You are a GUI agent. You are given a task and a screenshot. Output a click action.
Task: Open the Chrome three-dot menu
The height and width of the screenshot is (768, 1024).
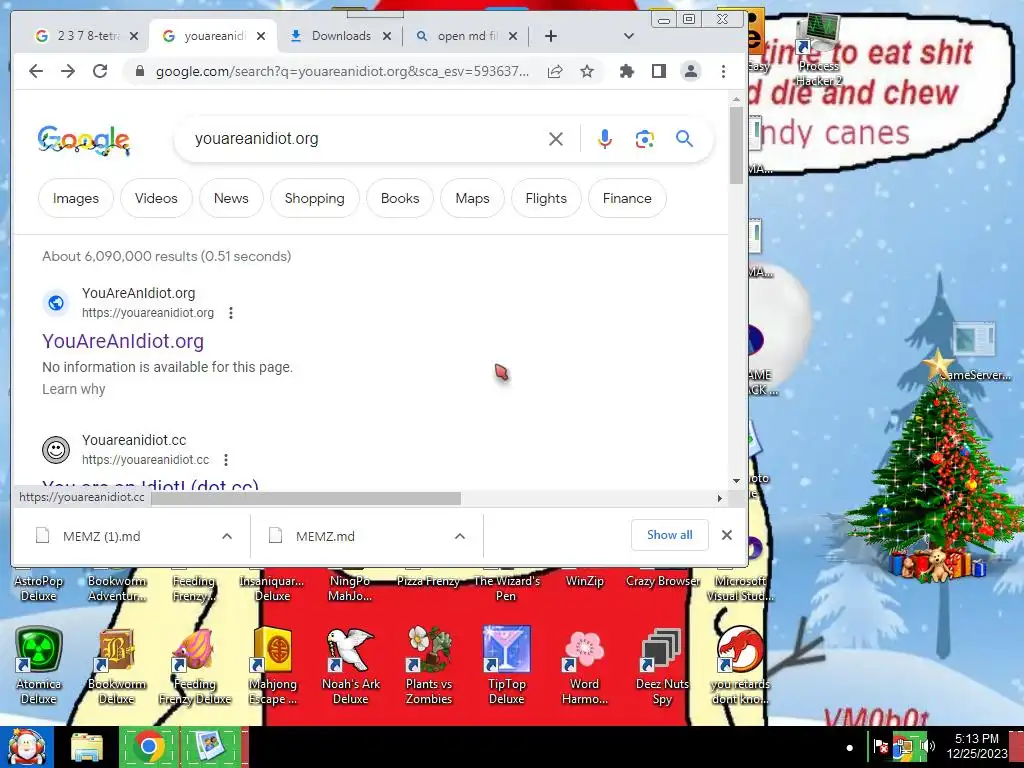(723, 71)
